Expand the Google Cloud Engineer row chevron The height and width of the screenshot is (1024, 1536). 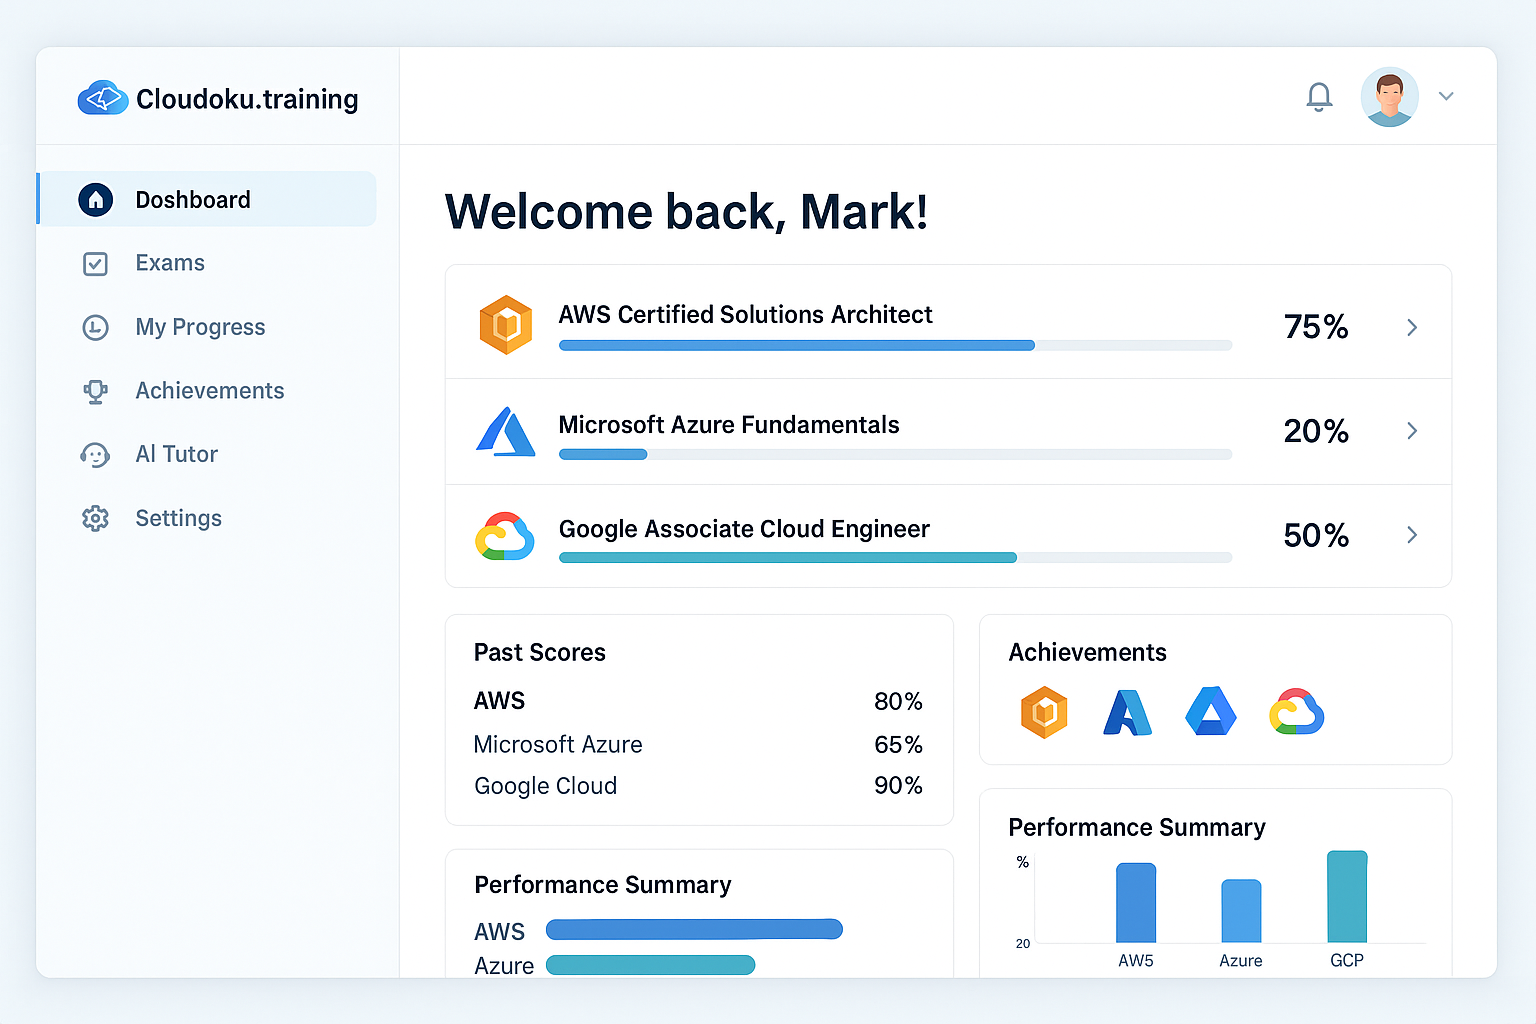point(1412,534)
